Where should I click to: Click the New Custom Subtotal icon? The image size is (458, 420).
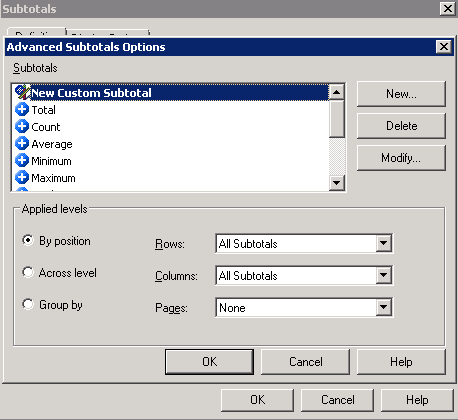(x=22, y=92)
